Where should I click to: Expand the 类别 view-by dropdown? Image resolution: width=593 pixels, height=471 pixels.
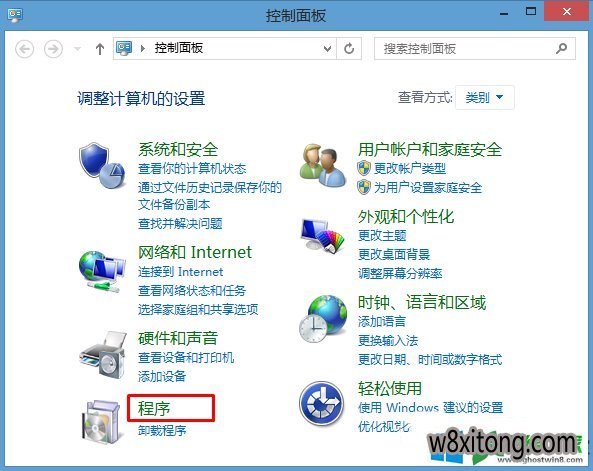point(484,98)
